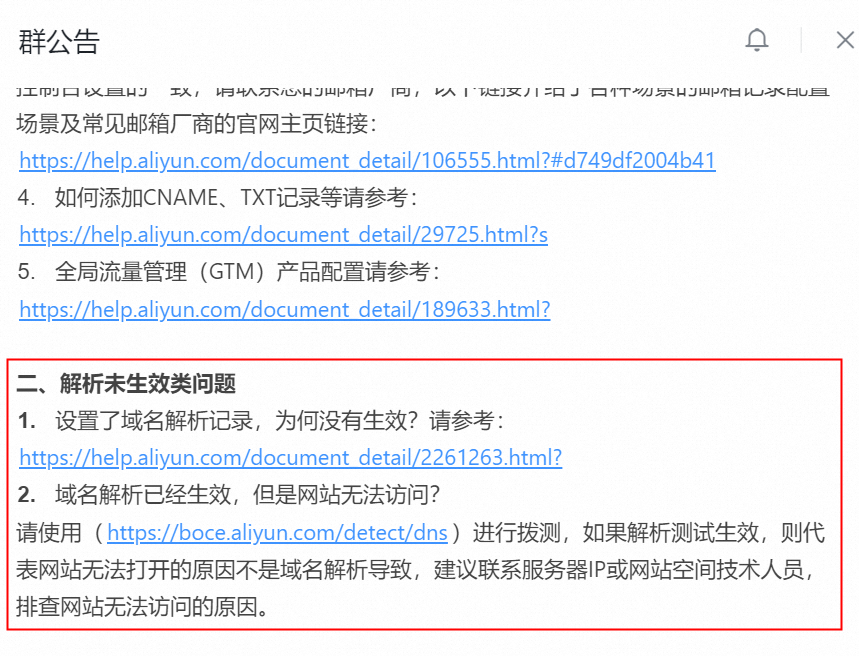
Task: Open the boce.aliyun.com/detect/dns link
Action: [x=277, y=532]
